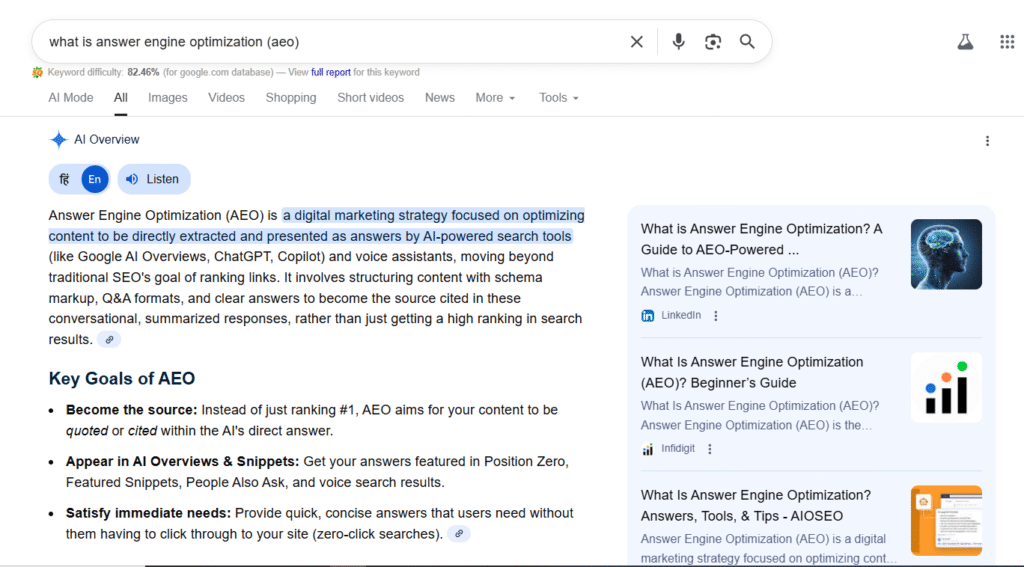Start voice search with microphone icon

(x=679, y=42)
